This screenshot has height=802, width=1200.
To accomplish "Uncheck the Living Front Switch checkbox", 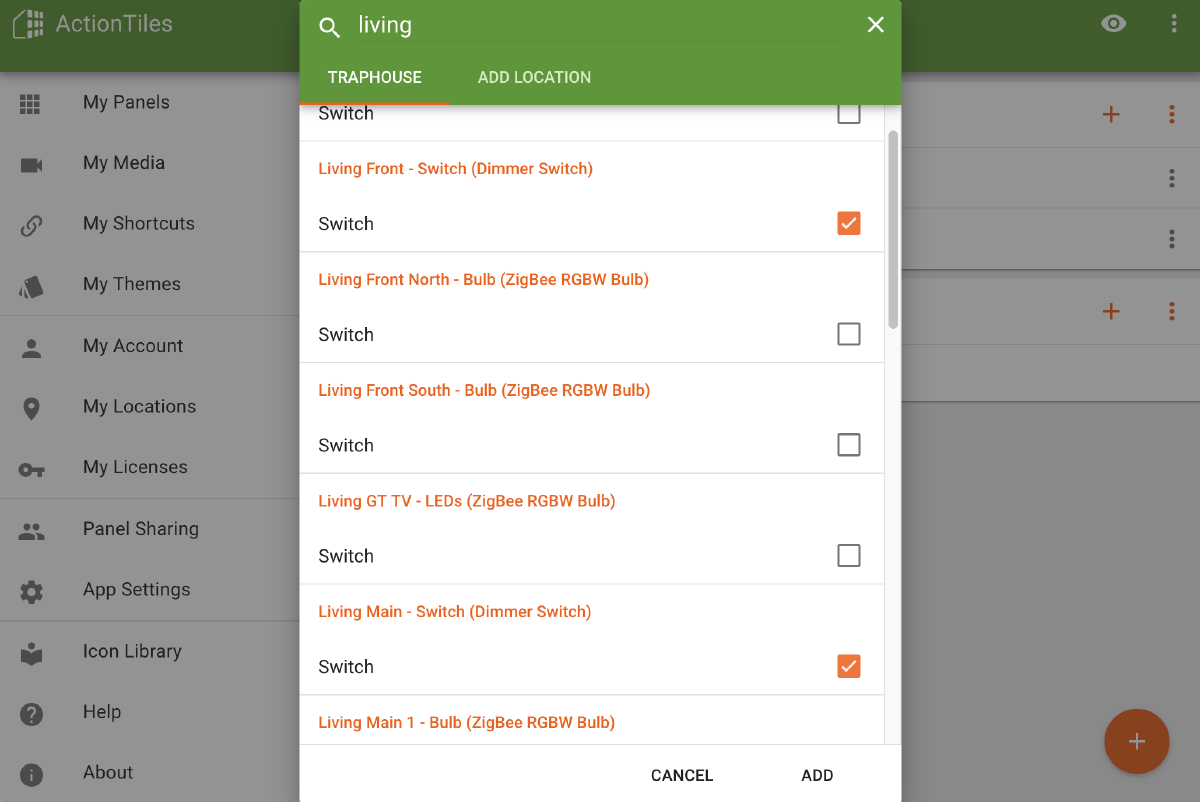I will tap(848, 223).
